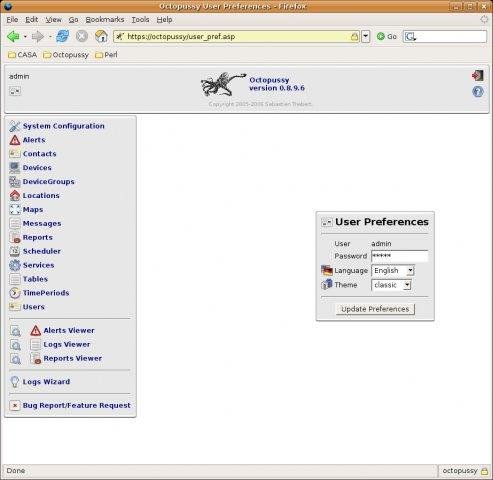Open the System Configuration link
Viewport: 493px width, 480px height.
pos(63,126)
